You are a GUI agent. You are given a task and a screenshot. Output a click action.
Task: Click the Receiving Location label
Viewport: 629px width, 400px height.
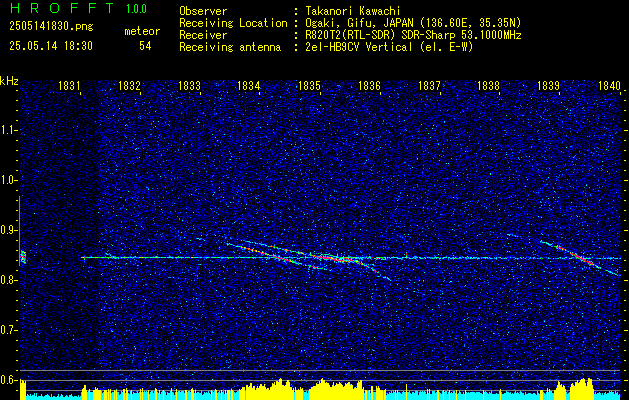coord(233,23)
